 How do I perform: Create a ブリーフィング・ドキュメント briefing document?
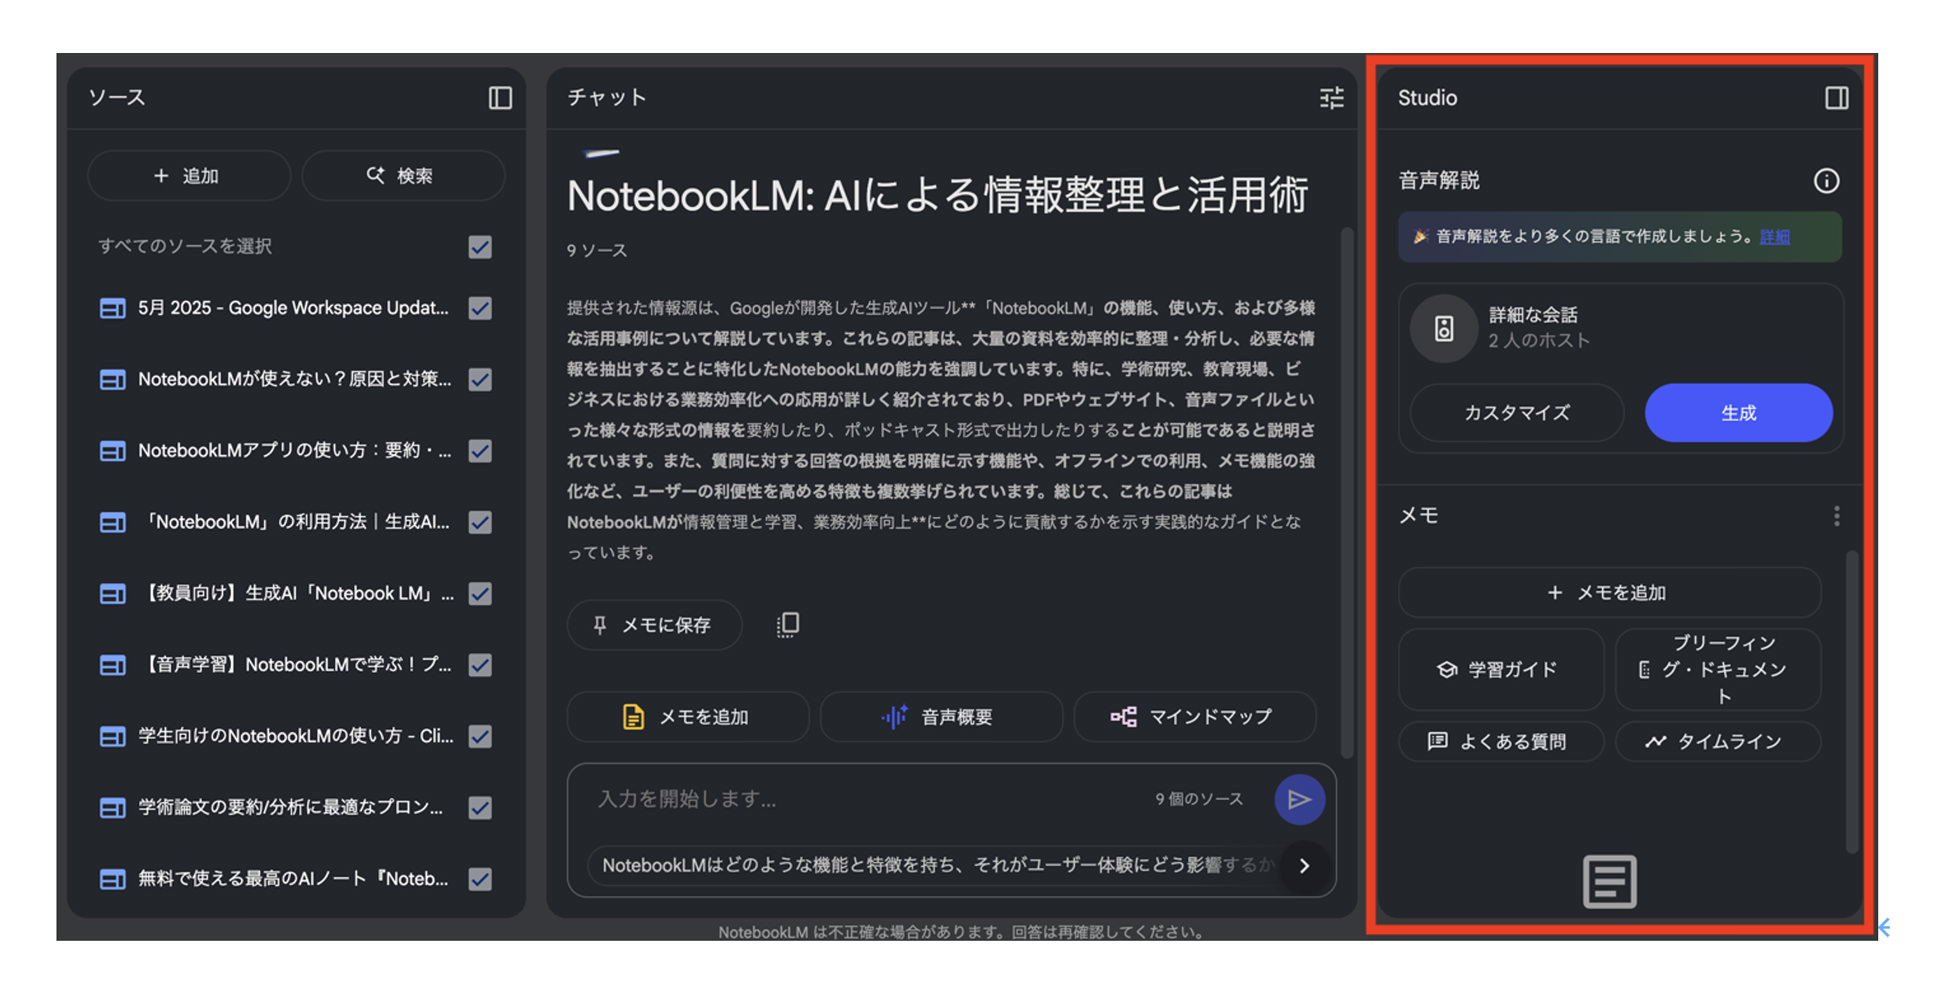click(x=1717, y=670)
